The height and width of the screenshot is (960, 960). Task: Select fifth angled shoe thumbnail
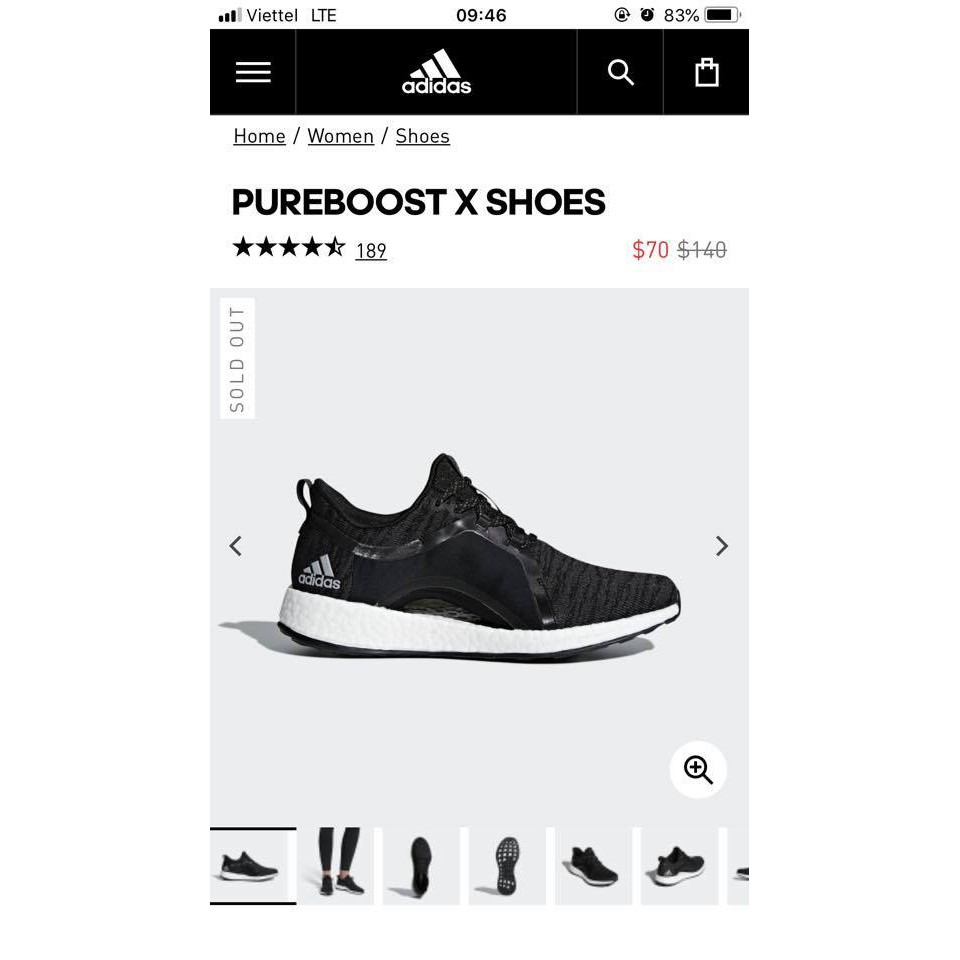click(x=593, y=866)
